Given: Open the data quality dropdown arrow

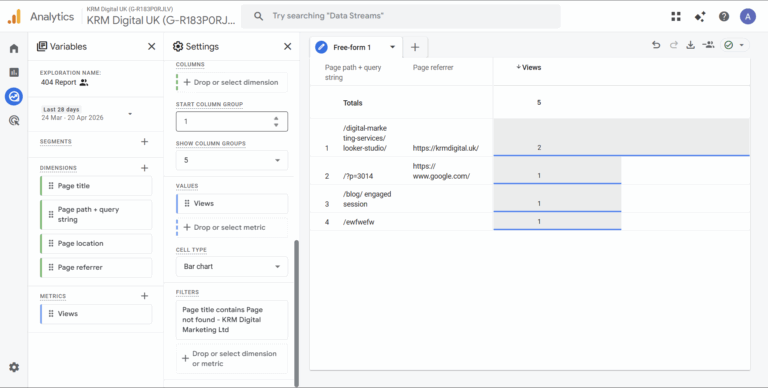Looking at the screenshot, I should (742, 45).
